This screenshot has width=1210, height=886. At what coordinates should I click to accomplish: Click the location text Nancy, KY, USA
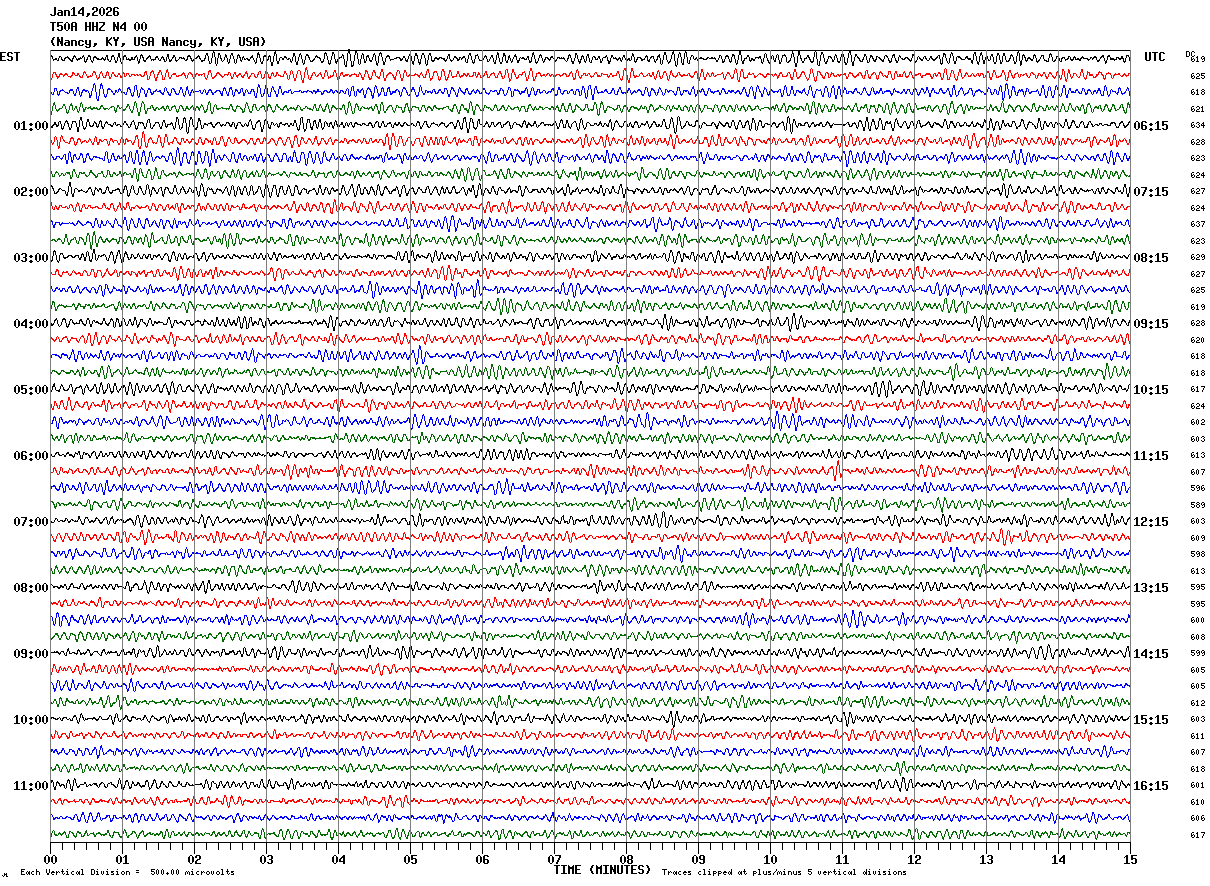158,42
